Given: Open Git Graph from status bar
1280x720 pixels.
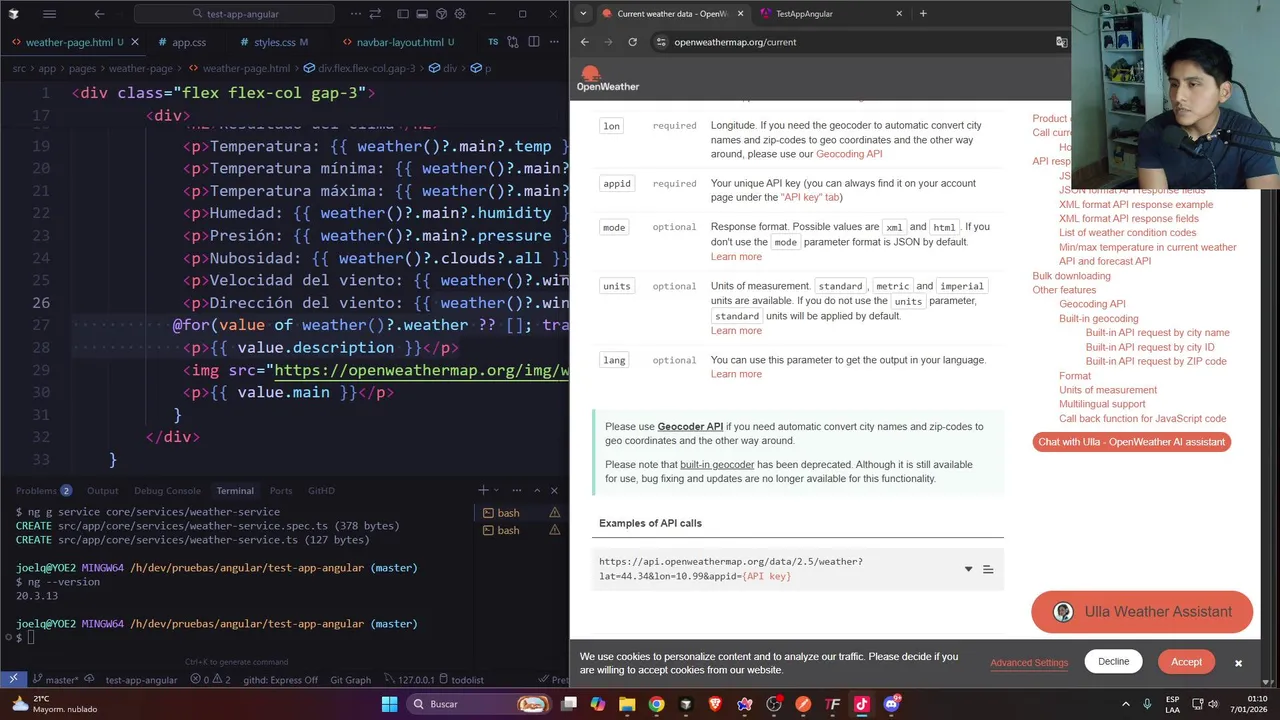Looking at the screenshot, I should [350, 680].
